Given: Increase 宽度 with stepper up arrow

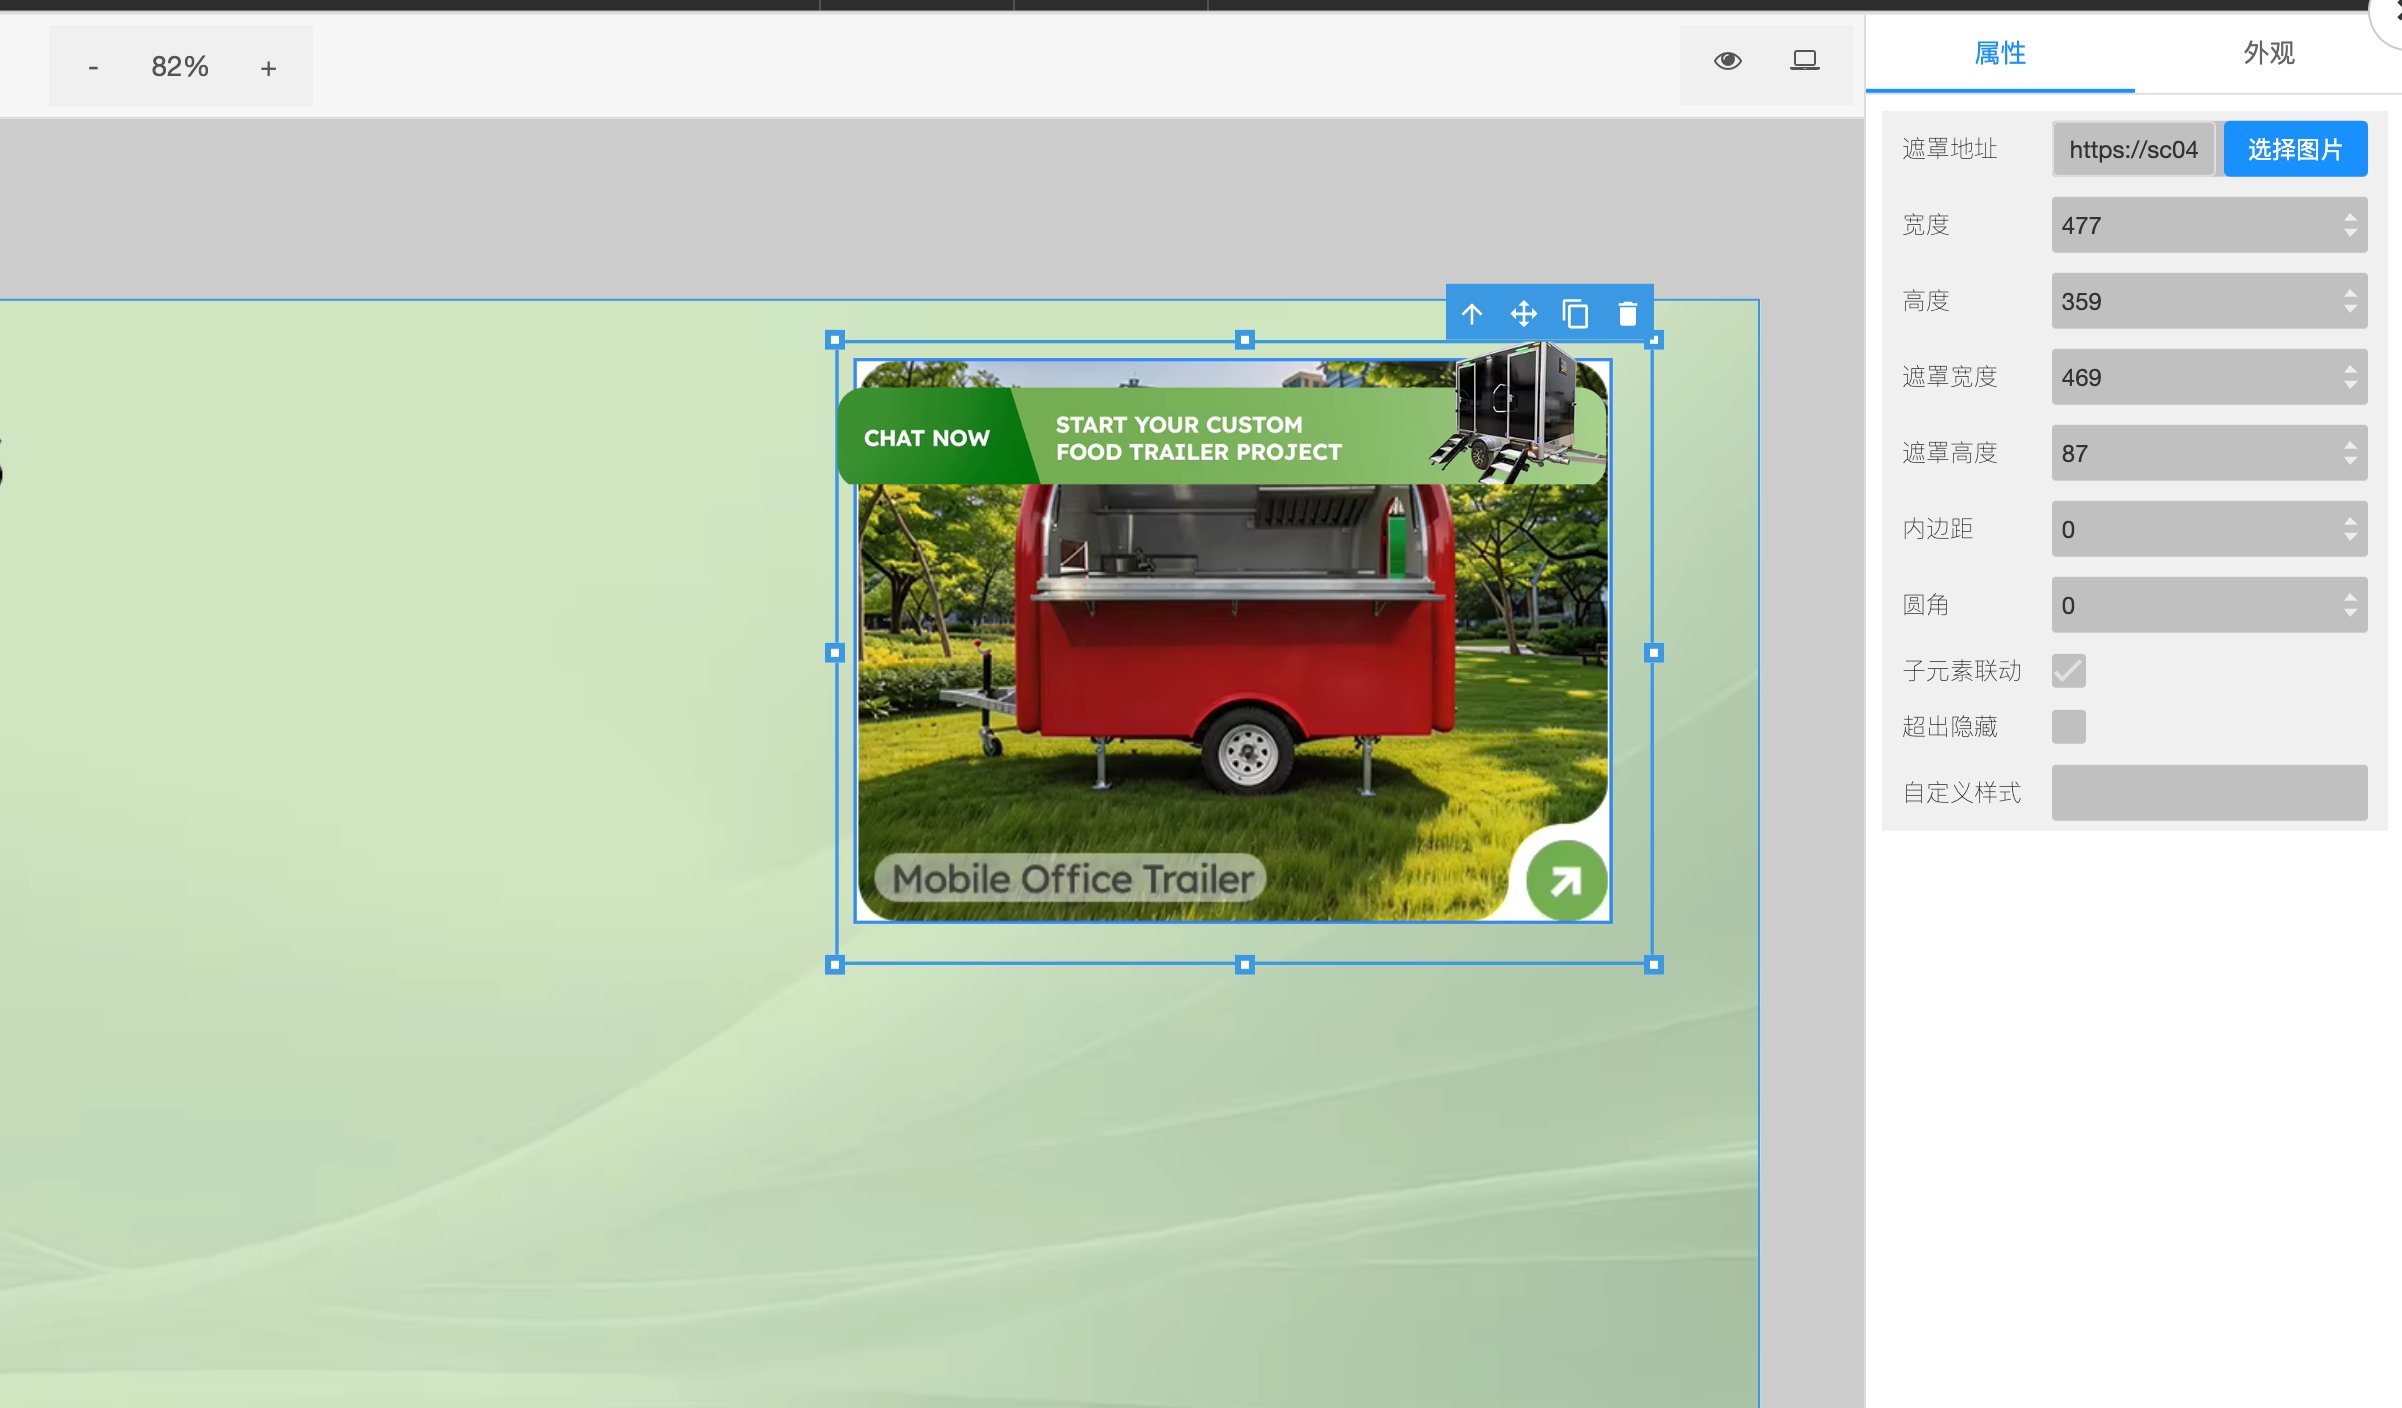Looking at the screenshot, I should point(2350,217).
